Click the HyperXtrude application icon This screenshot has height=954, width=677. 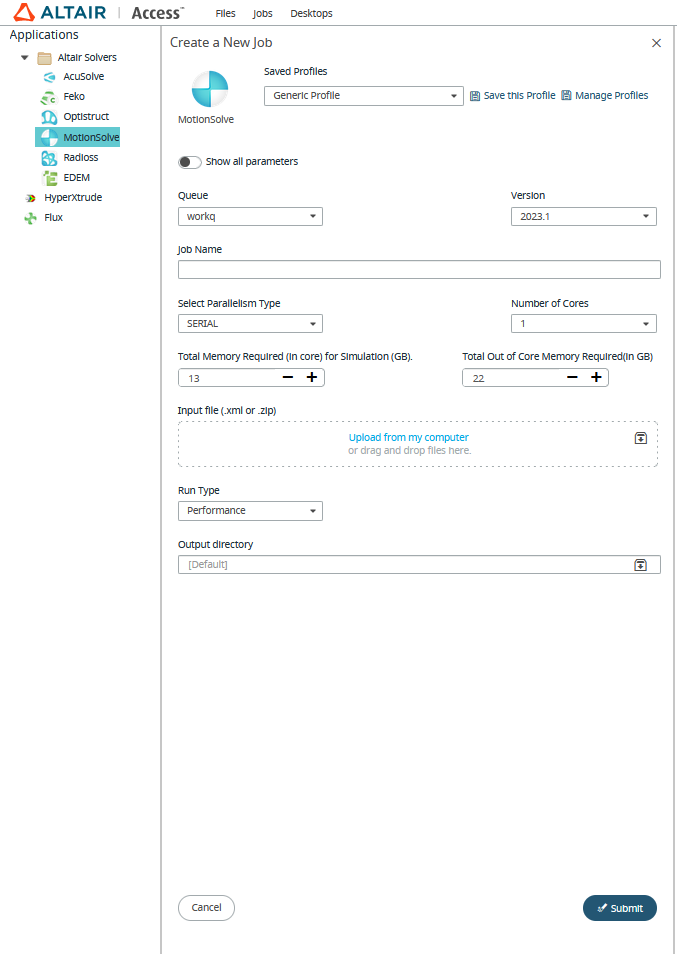pyautogui.click(x=30, y=198)
